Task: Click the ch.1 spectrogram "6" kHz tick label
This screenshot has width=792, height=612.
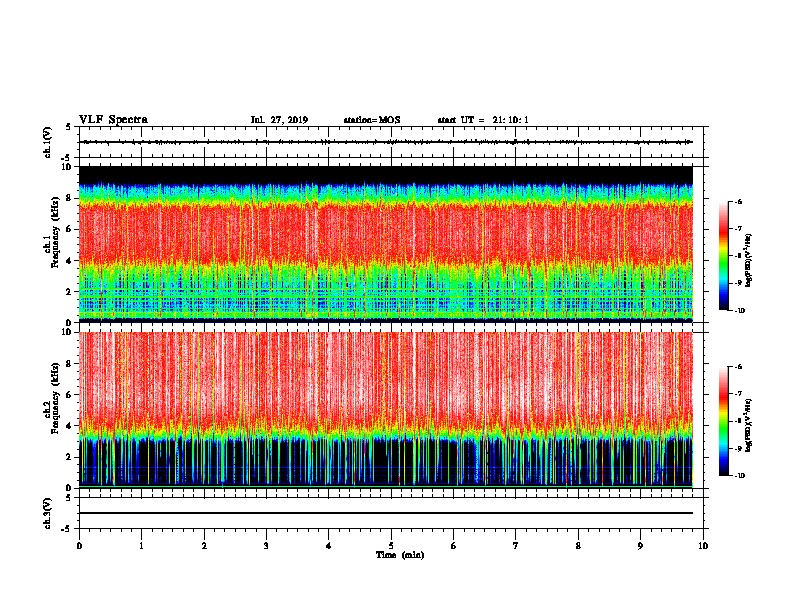Action: (70, 229)
